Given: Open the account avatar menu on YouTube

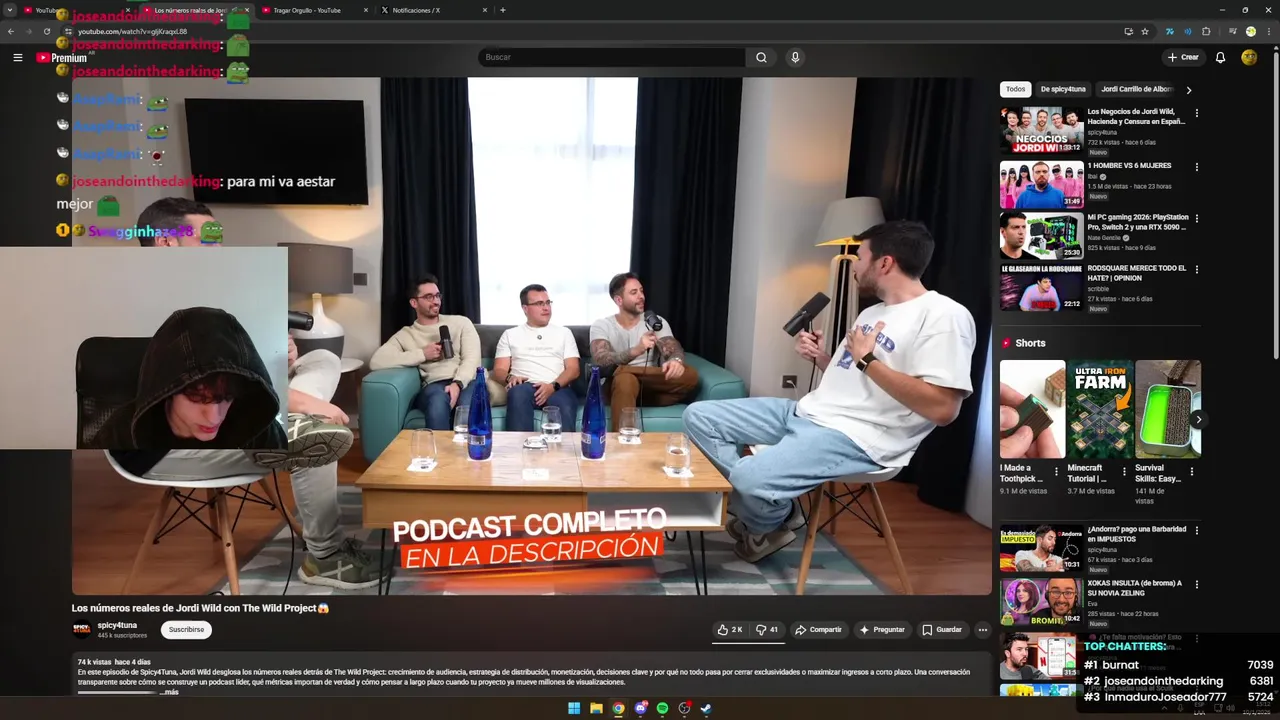Looking at the screenshot, I should 1249,57.
